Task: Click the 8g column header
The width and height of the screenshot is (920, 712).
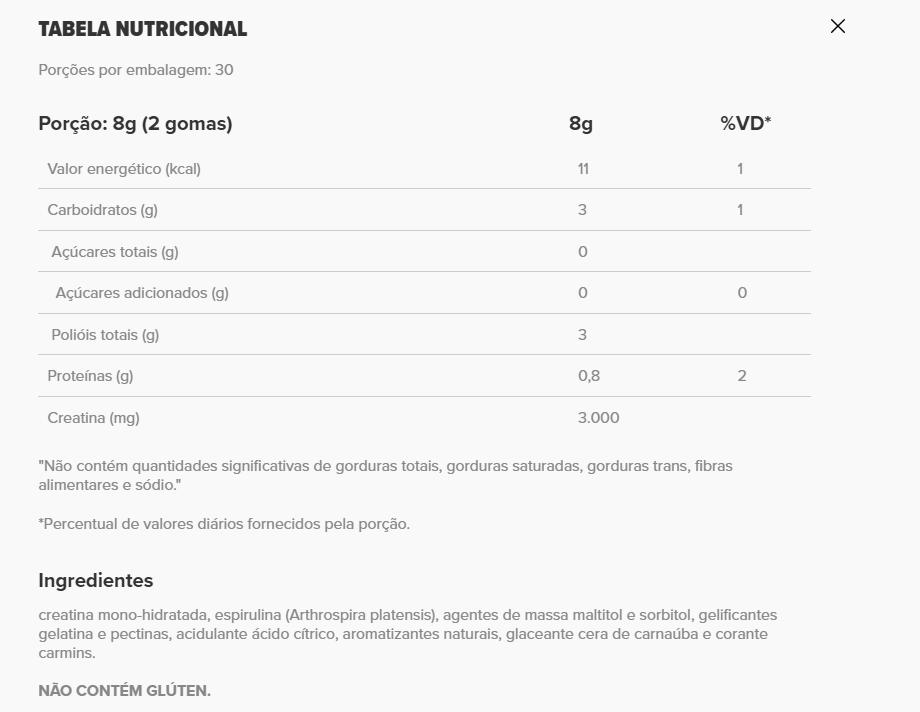Action: tap(581, 124)
